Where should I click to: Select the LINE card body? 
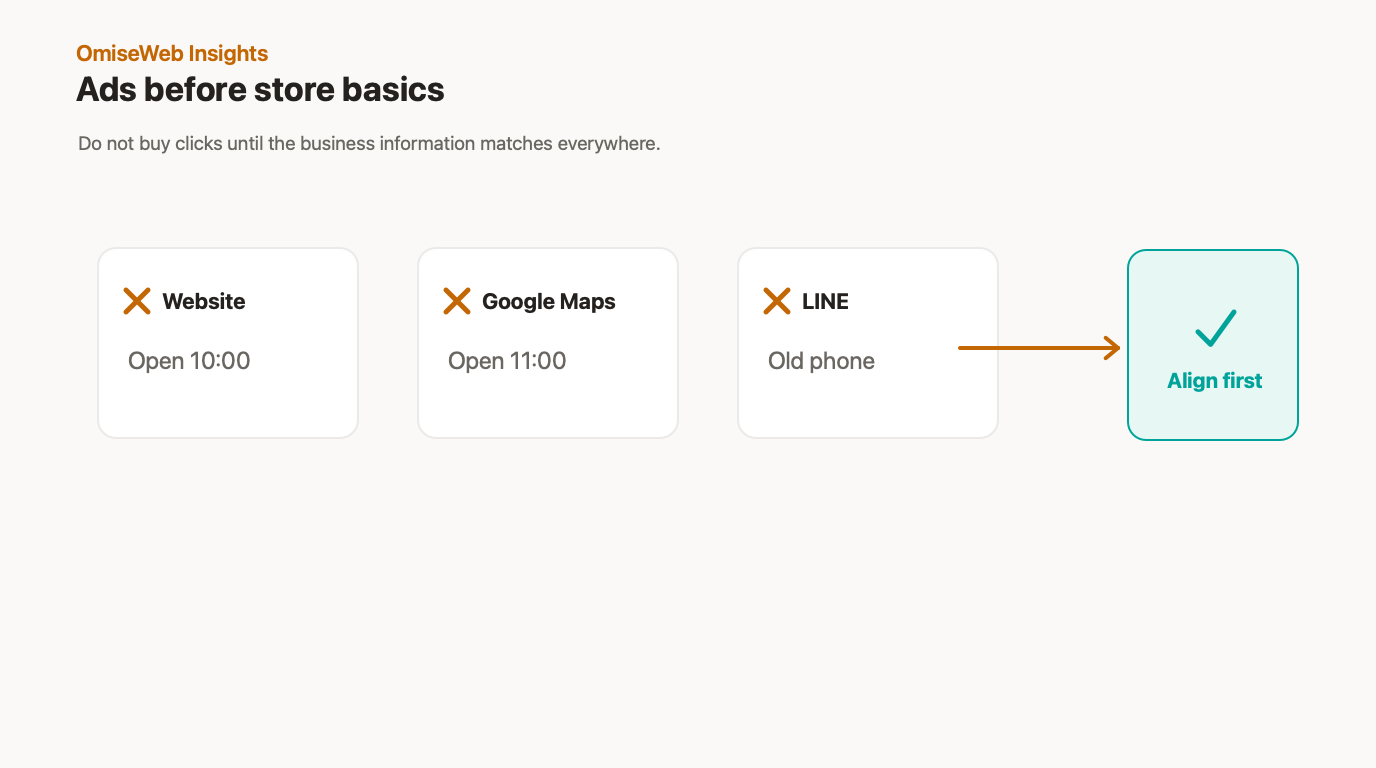pyautogui.click(x=868, y=343)
